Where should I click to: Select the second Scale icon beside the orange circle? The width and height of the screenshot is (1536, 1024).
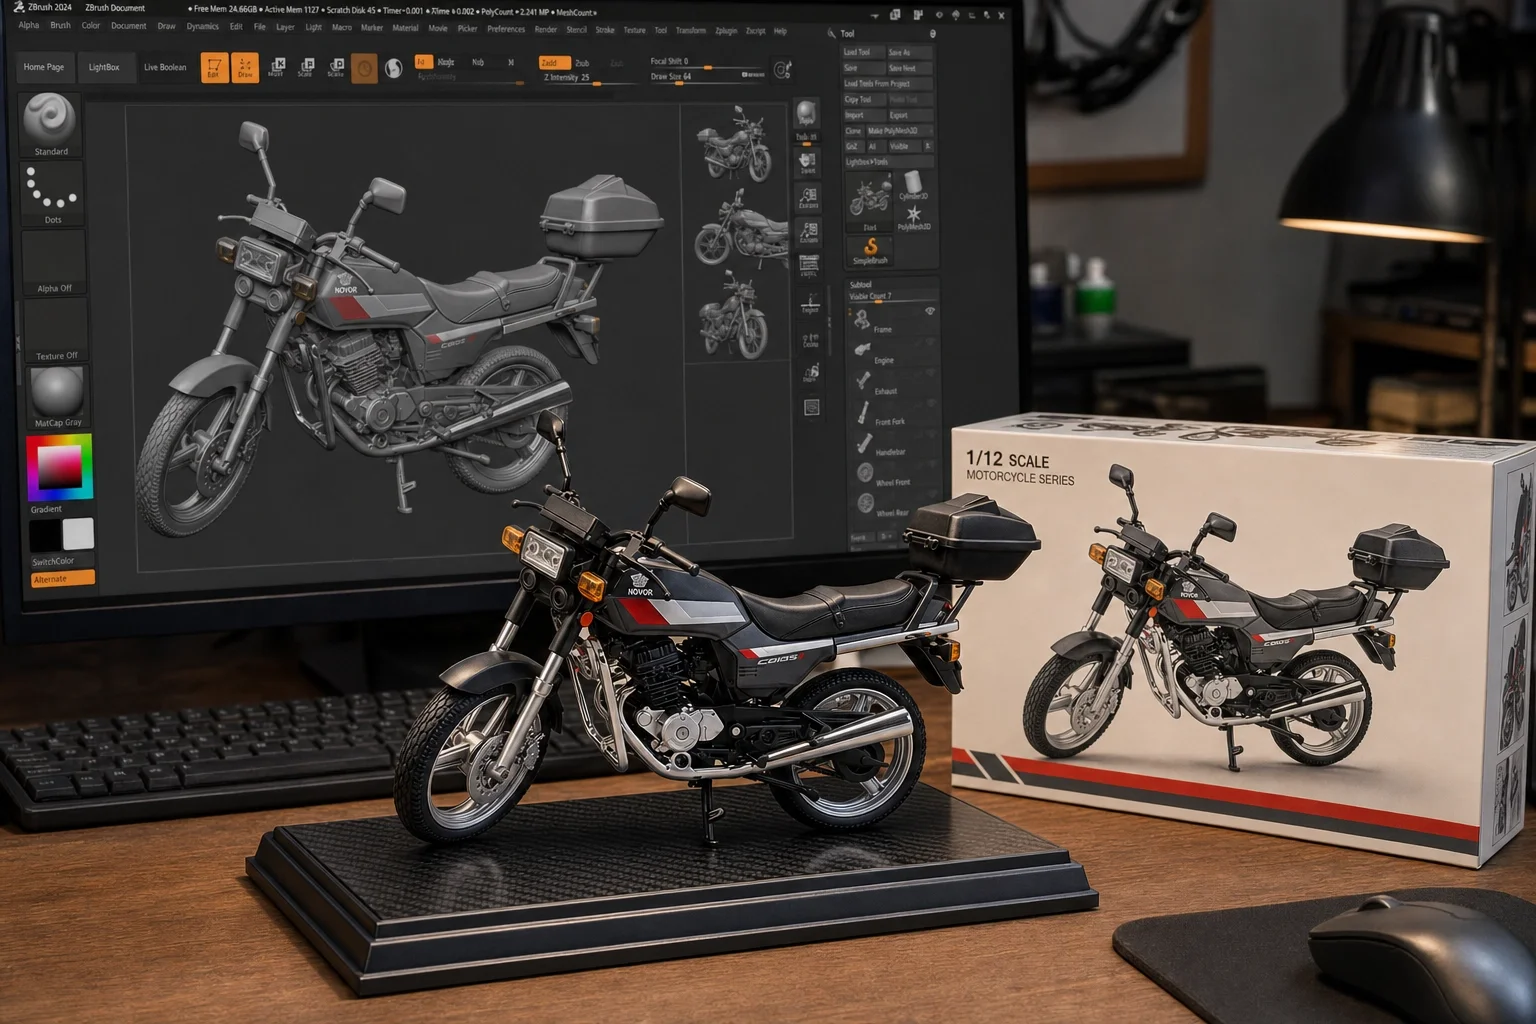point(336,67)
